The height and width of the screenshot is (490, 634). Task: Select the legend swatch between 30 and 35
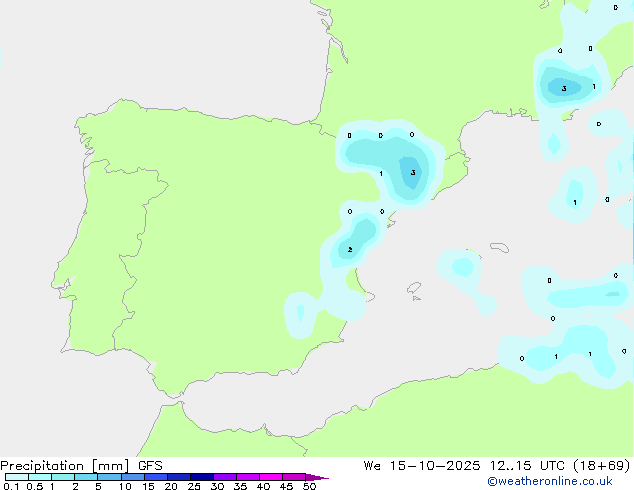click(x=225, y=477)
